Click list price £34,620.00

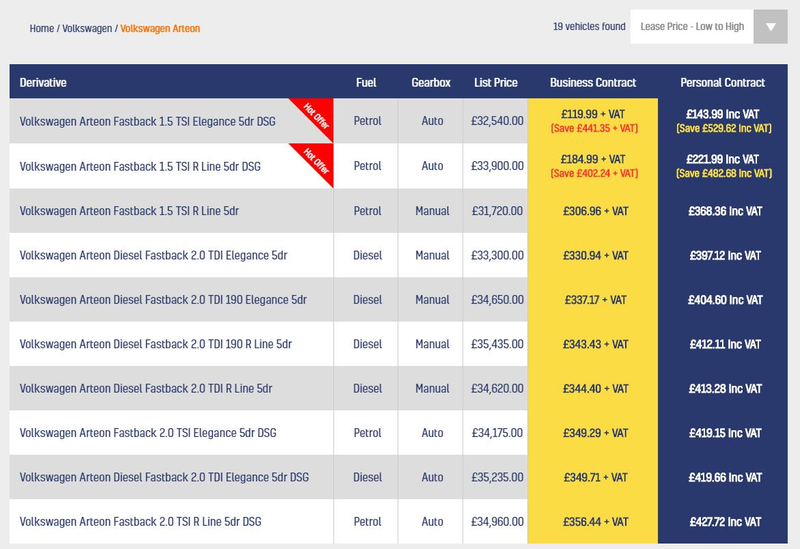click(x=497, y=389)
